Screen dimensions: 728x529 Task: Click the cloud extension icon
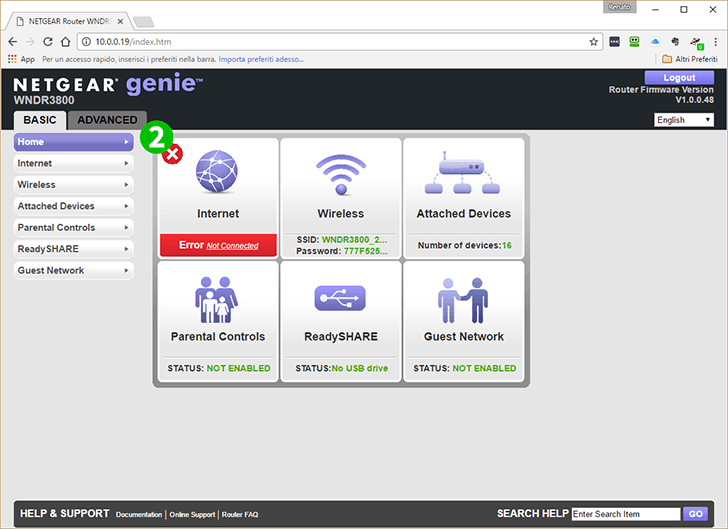(x=655, y=42)
